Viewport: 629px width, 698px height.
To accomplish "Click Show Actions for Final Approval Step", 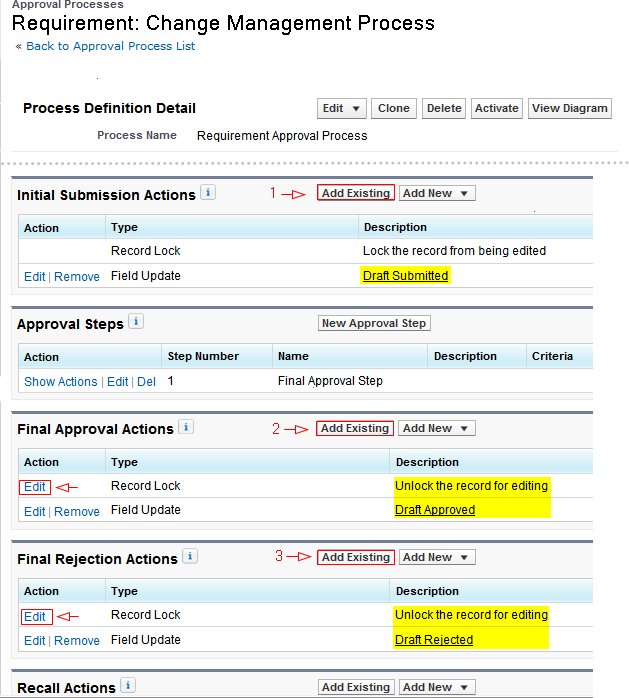I will (x=61, y=382).
